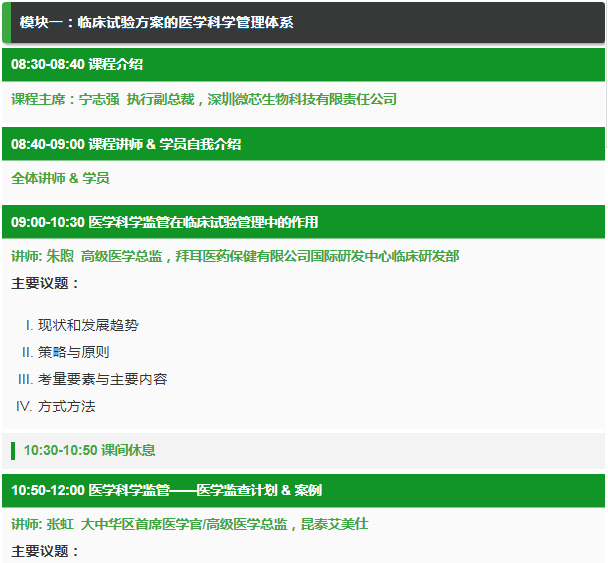Select the 08:30-08:40 课程介绍 session bar
This screenshot has height=563, width=608.
click(x=303, y=65)
